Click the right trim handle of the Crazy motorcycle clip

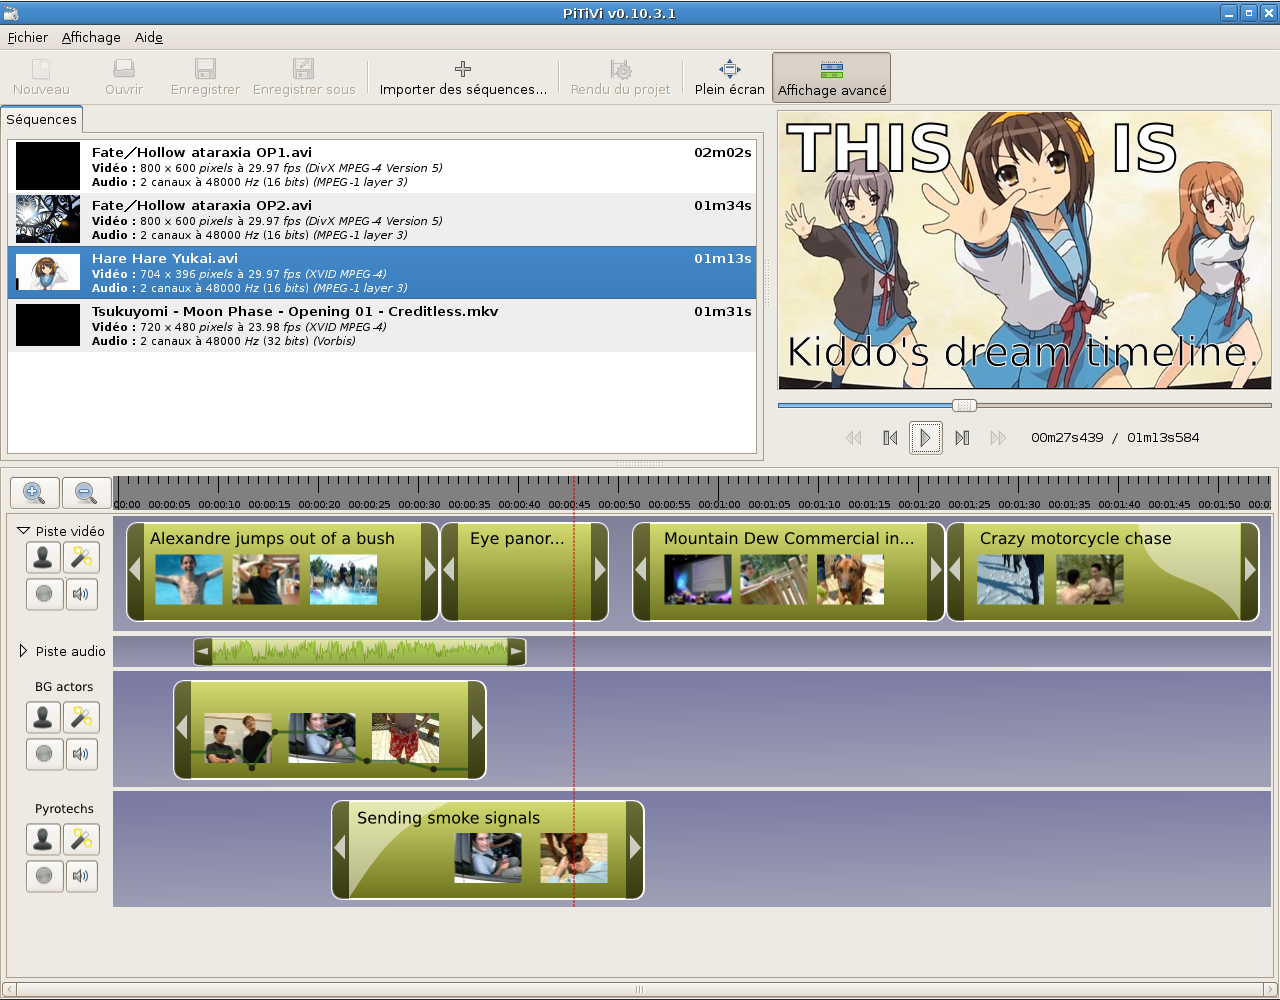coord(1250,571)
